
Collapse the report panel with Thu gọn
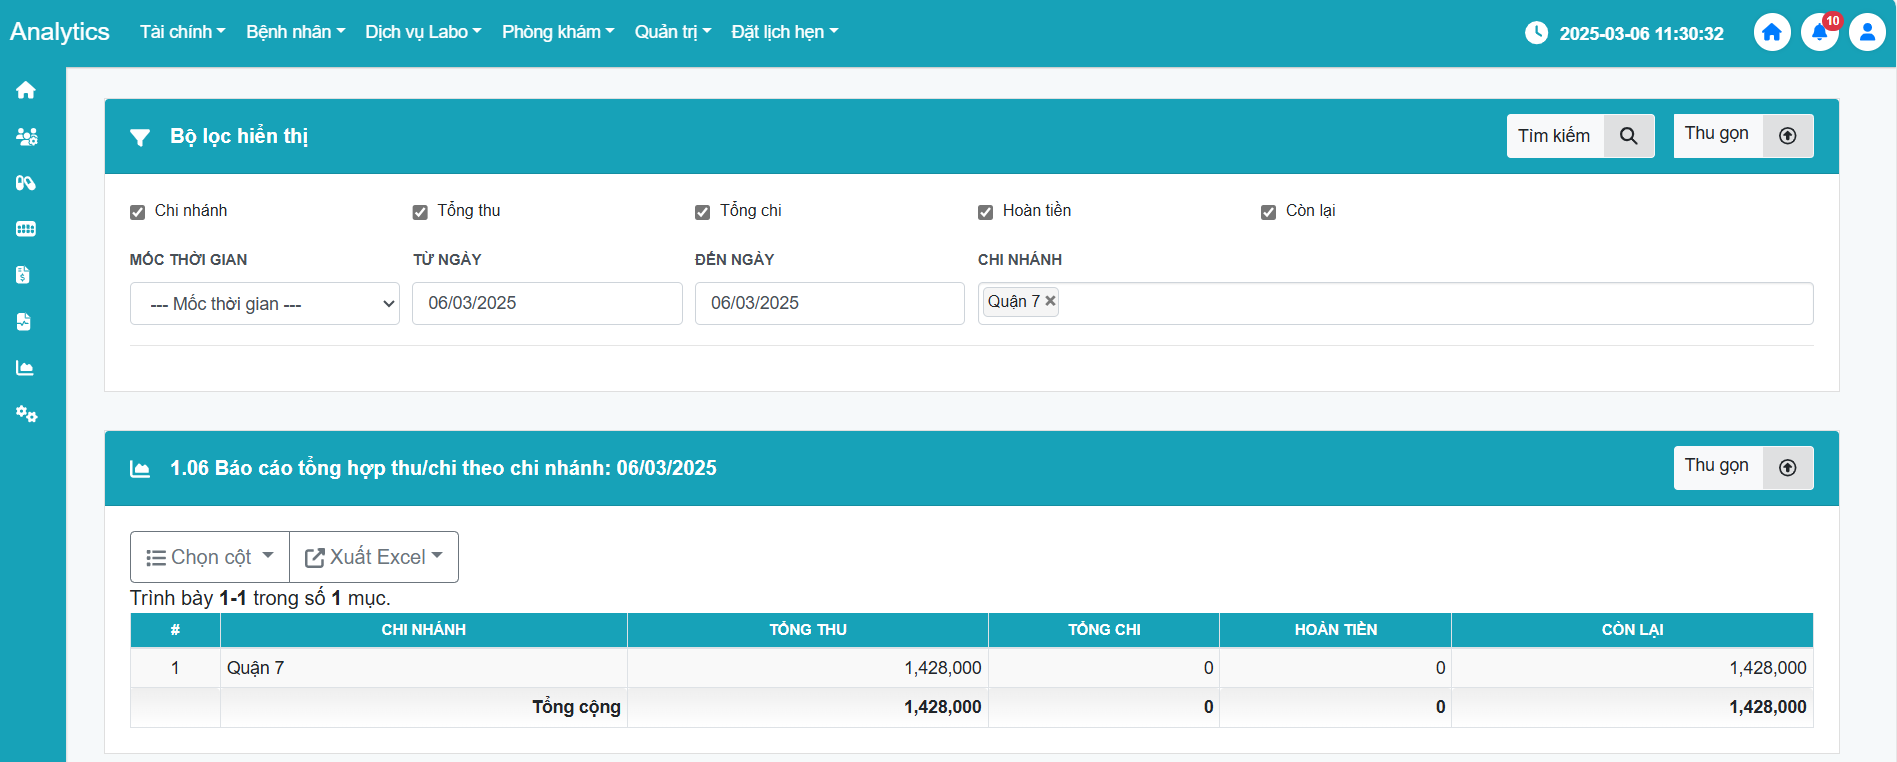click(1742, 467)
